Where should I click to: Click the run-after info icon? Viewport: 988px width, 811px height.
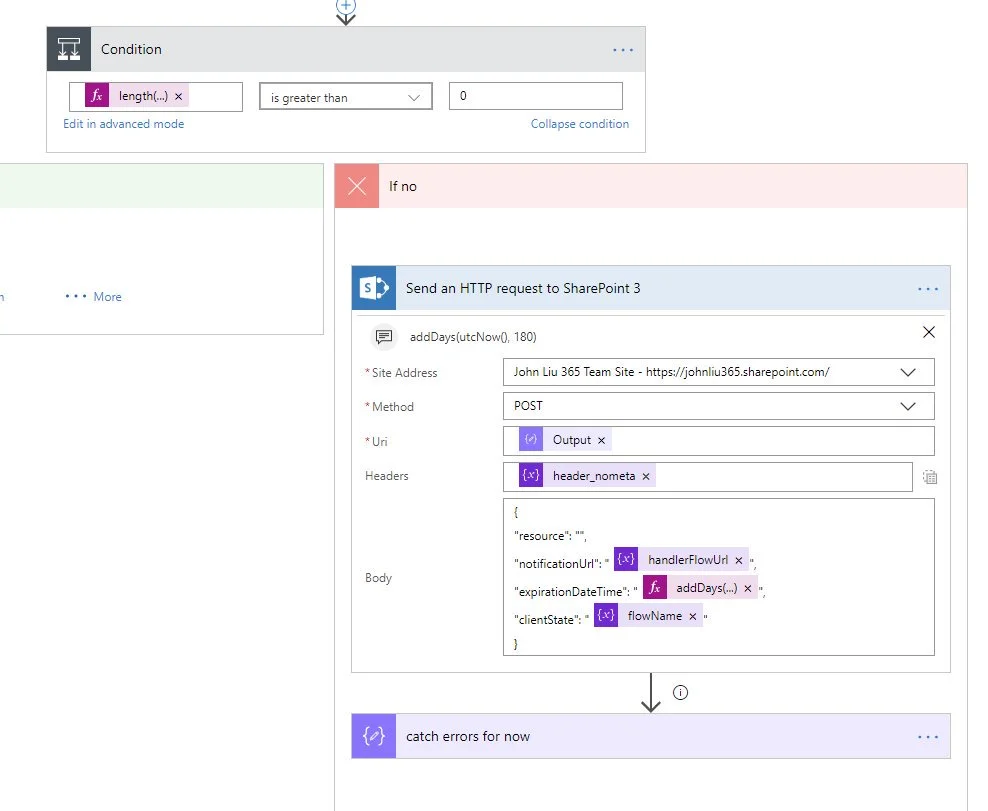click(681, 692)
